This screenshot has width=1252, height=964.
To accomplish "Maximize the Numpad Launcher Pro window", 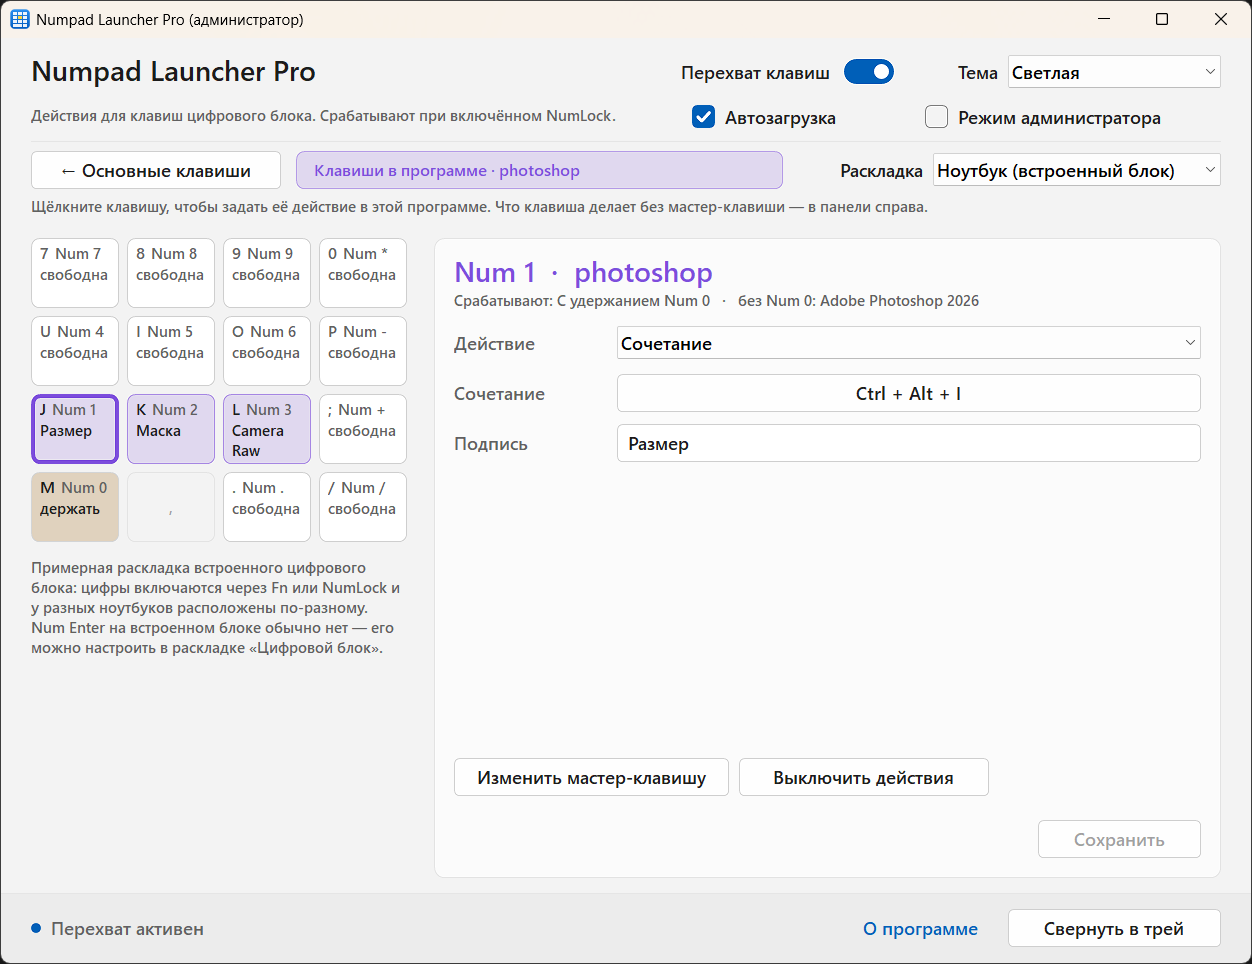I will (1162, 19).
